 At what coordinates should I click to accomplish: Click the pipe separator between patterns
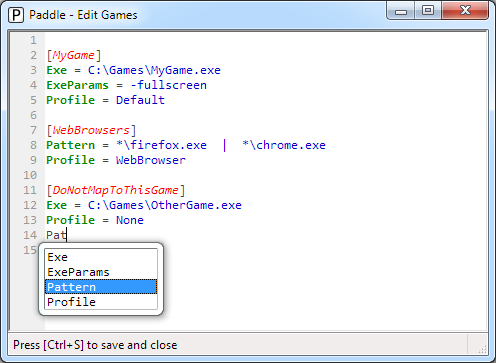click(224, 145)
